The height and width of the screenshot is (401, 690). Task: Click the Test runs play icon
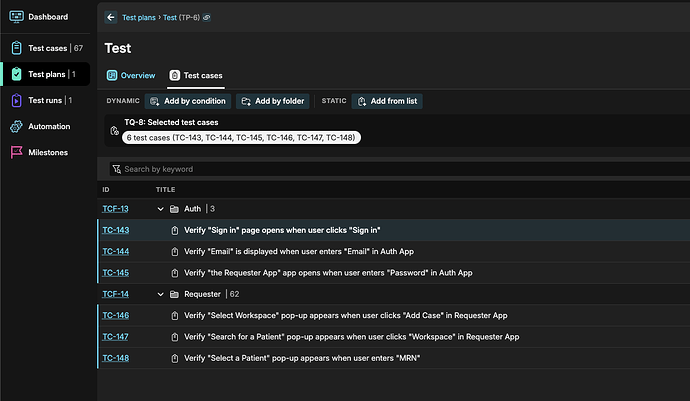click(17, 100)
